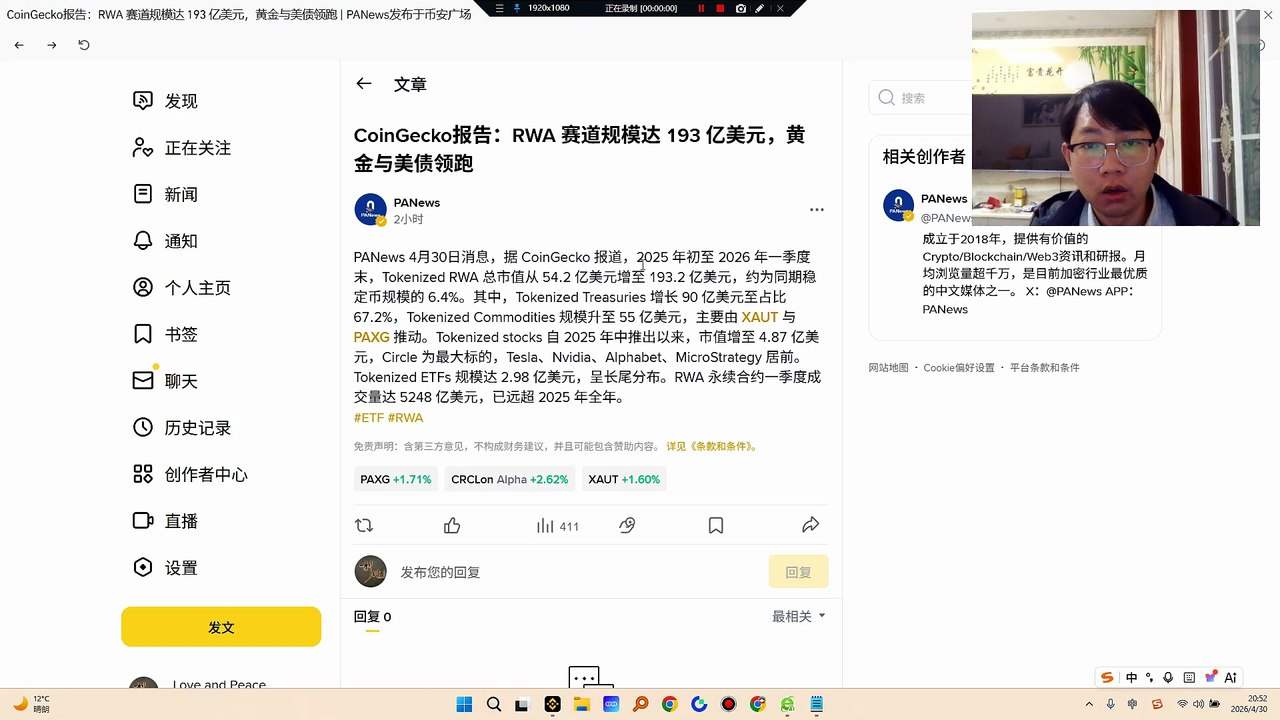Screen dimensions: 1280x720
Task: Open the 发现 (Discover) sidebar item
Action: pos(166,101)
